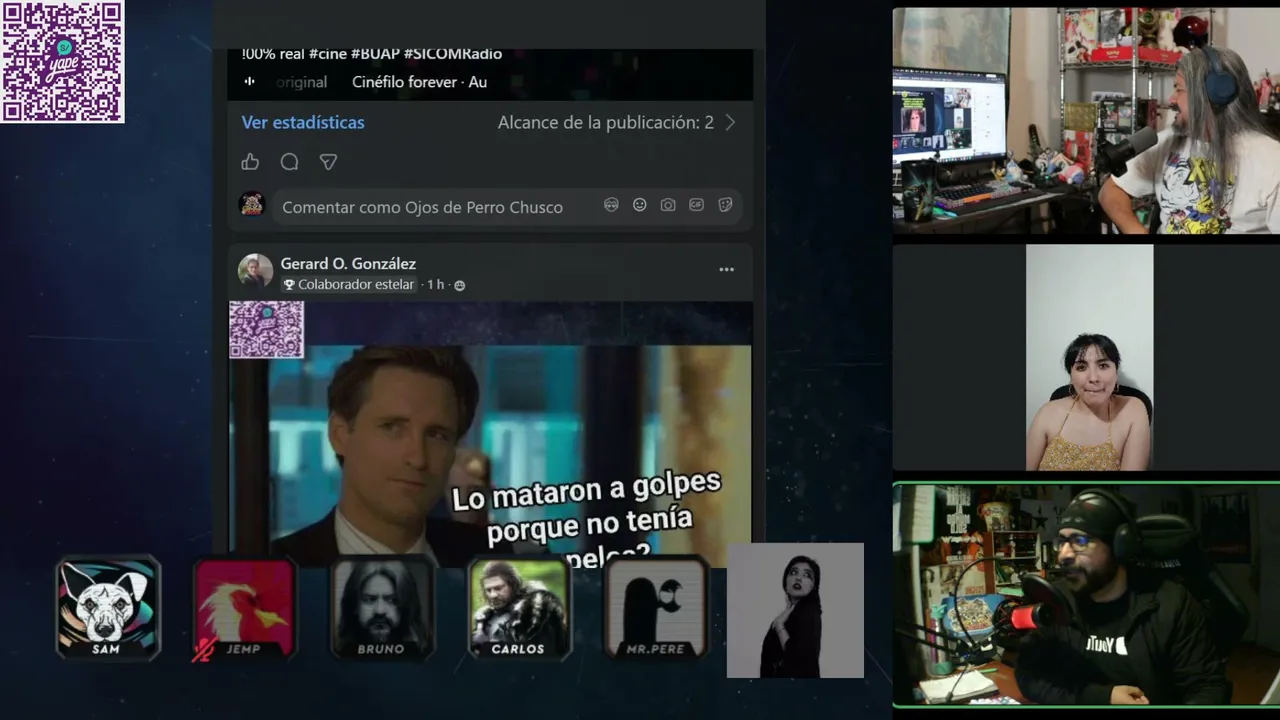Open the three-dot menu on Gerard's post
Viewport: 1280px width, 720px height.
(x=727, y=269)
